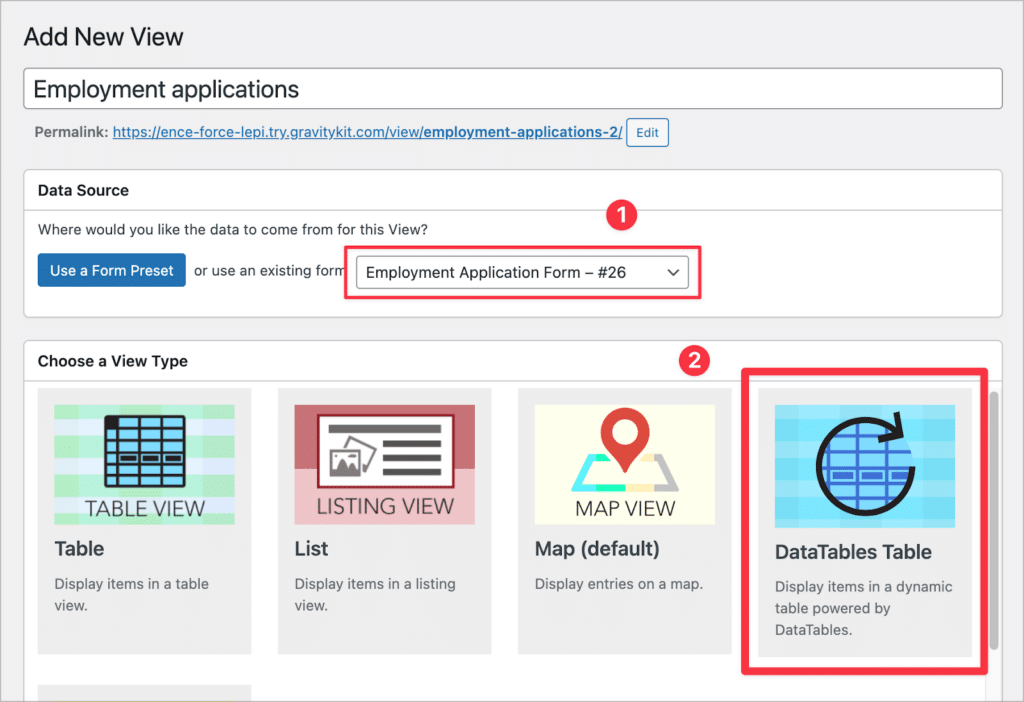The height and width of the screenshot is (702, 1024).
Task: Choose the 'DataTables Table' title
Action: 853,552
